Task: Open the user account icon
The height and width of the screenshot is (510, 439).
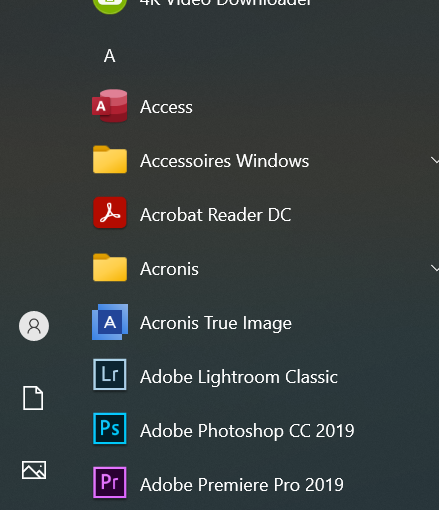Action: coord(34,326)
